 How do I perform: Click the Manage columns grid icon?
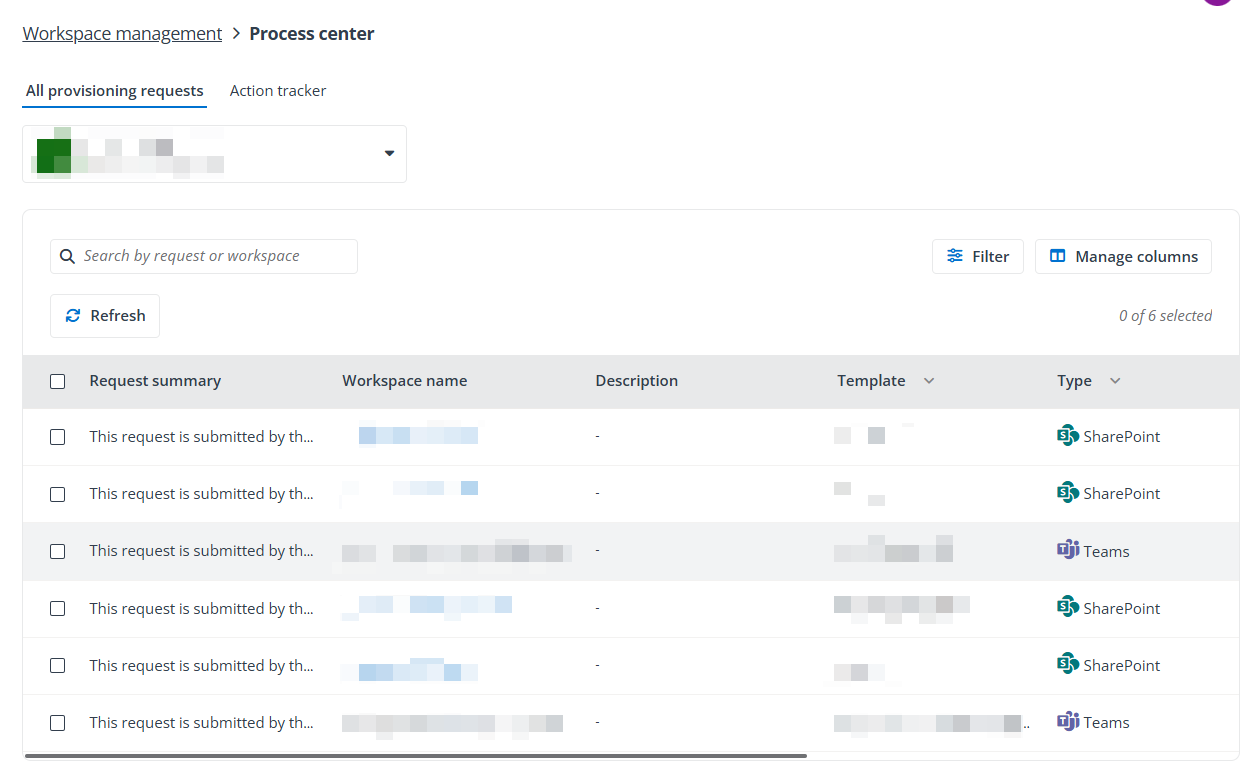(1057, 256)
